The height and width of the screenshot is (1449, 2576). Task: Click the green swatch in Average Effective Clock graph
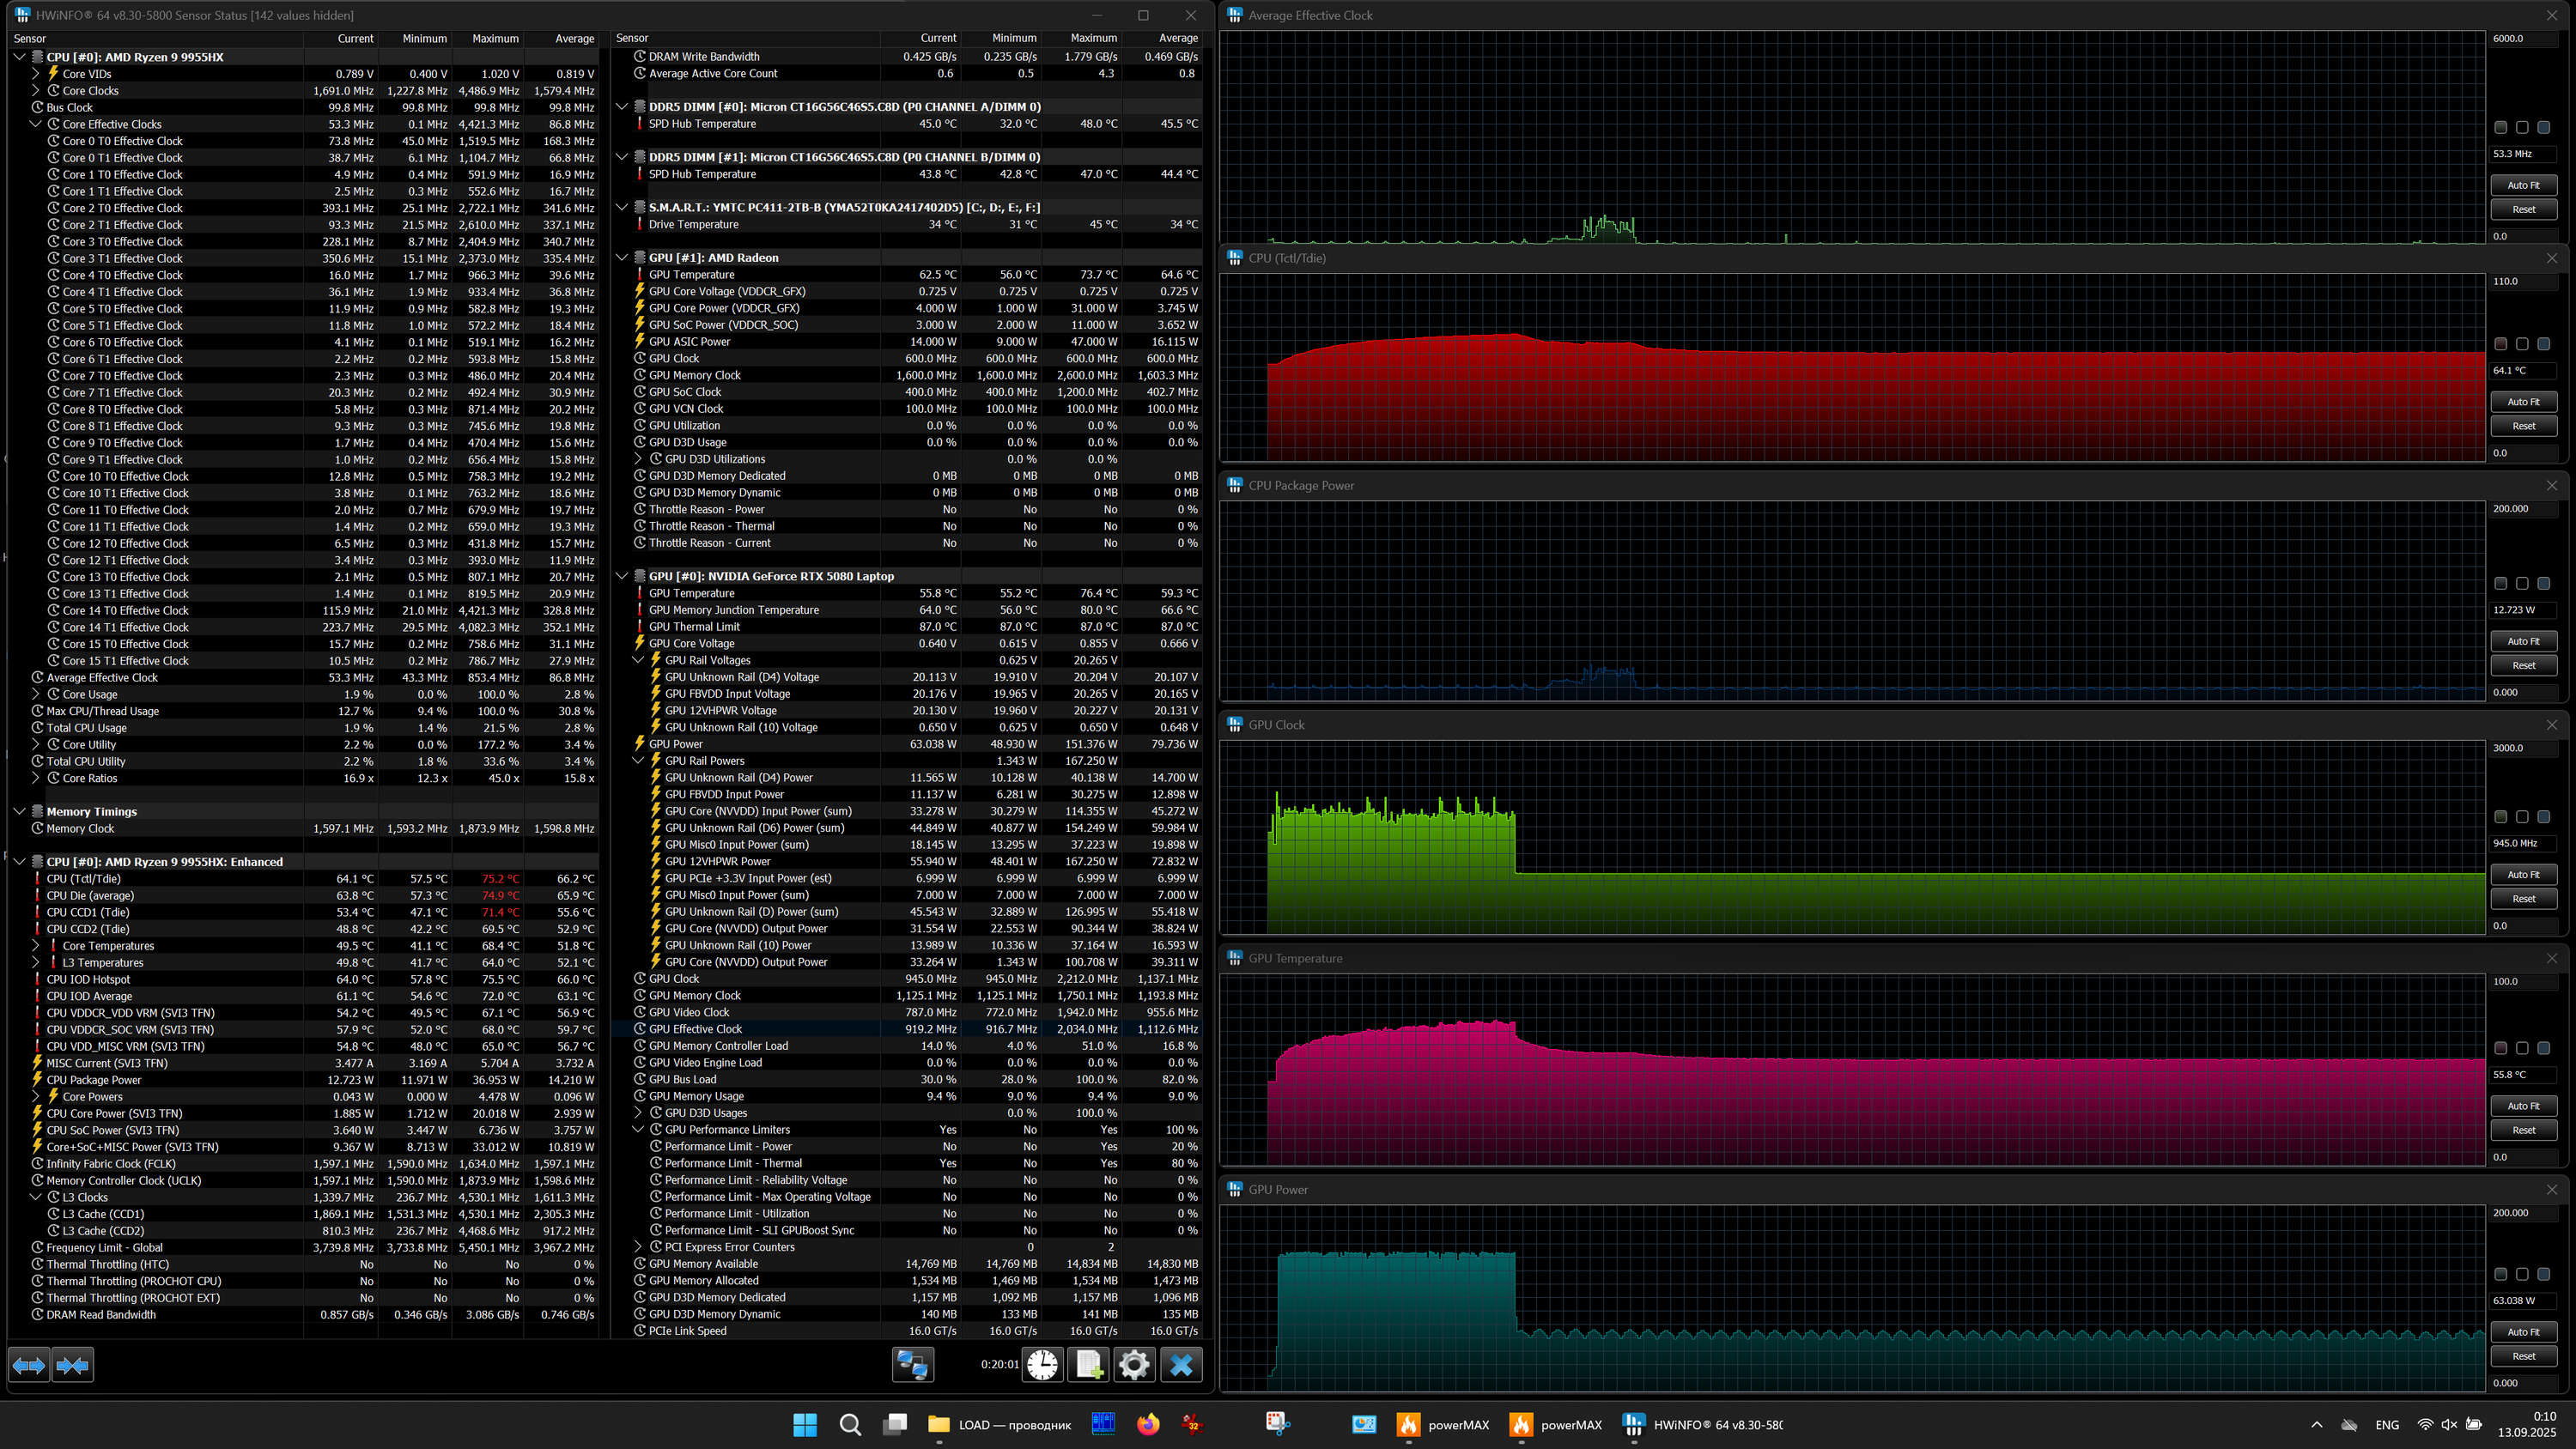(2500, 127)
